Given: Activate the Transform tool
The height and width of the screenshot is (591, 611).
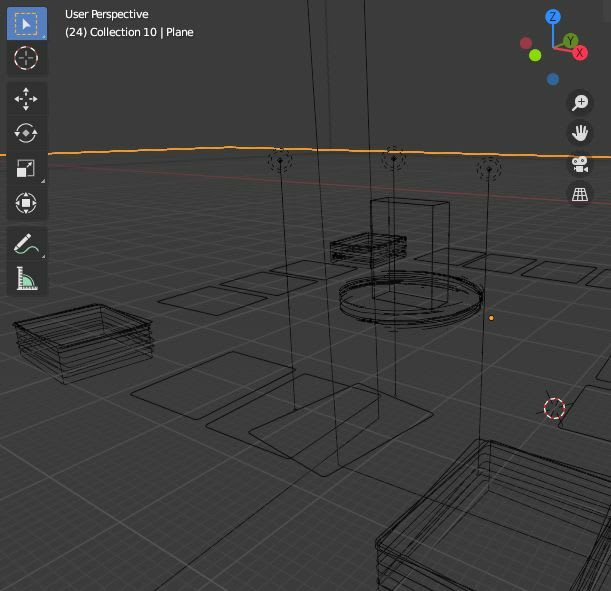Looking at the screenshot, I should (26, 203).
